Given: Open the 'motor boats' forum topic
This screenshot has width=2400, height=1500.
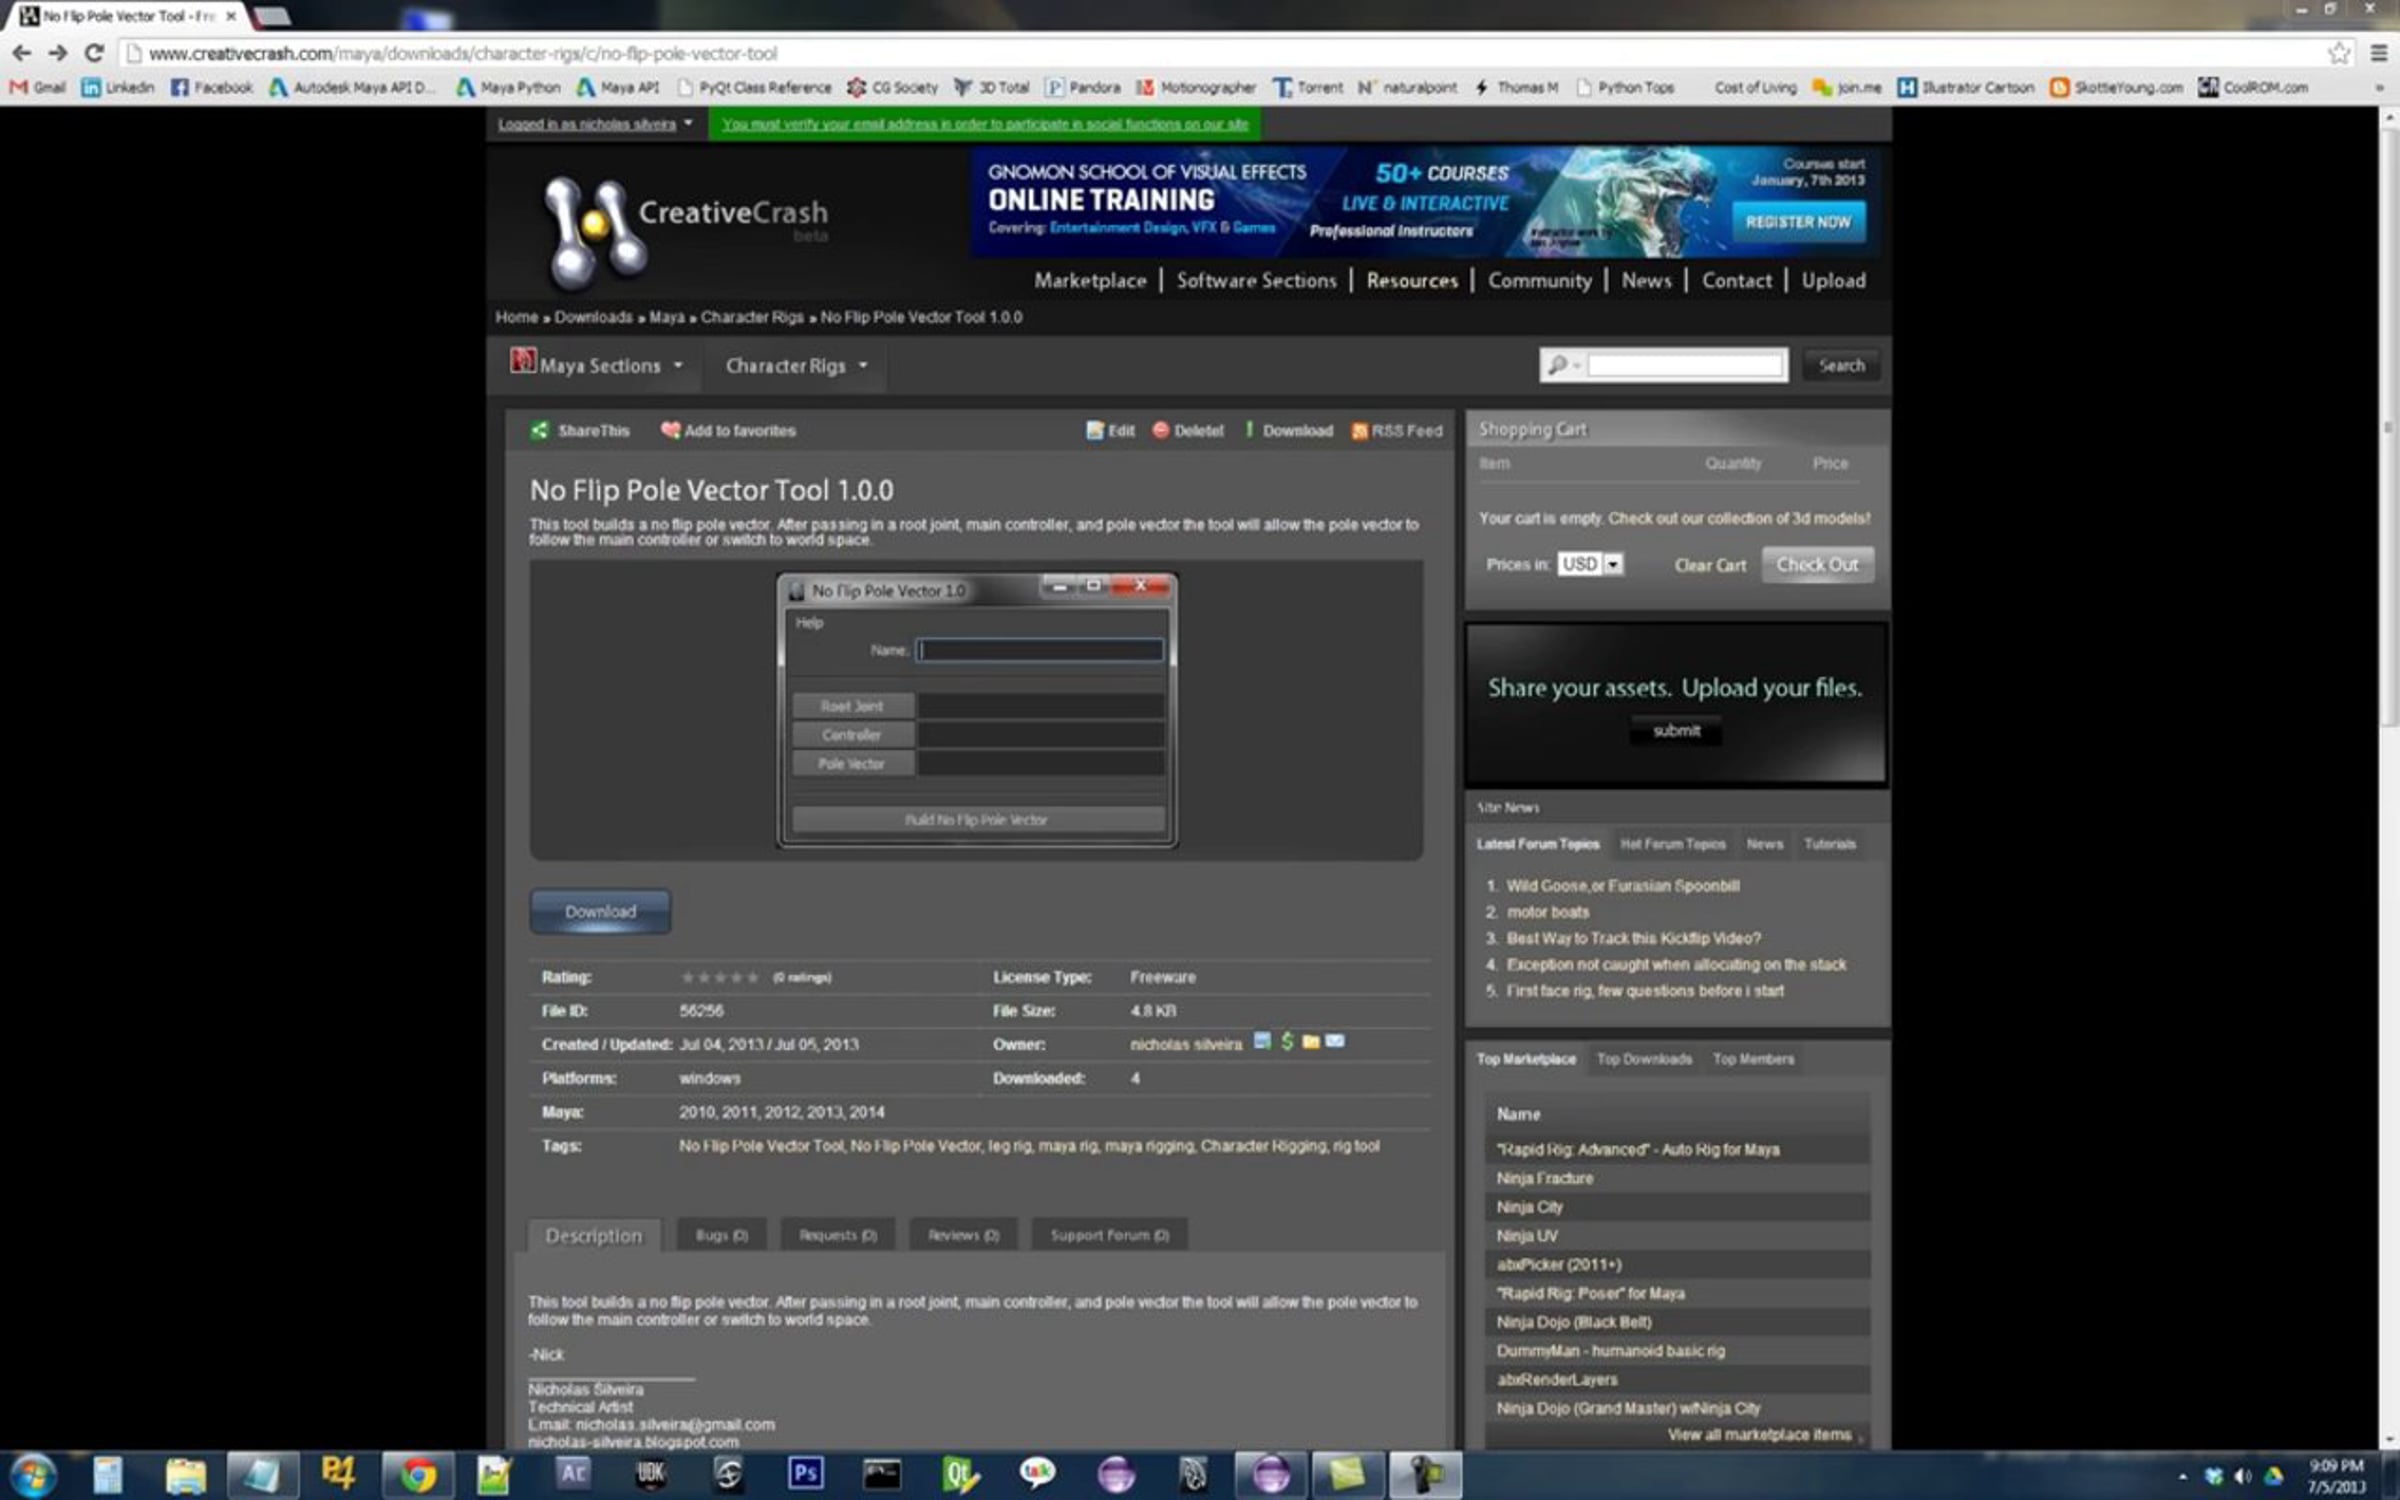Looking at the screenshot, I should coord(1548,912).
